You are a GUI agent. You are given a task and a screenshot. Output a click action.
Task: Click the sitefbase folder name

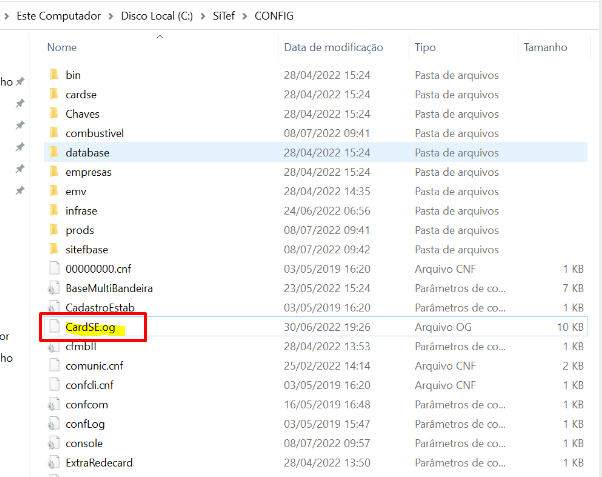[89, 249]
